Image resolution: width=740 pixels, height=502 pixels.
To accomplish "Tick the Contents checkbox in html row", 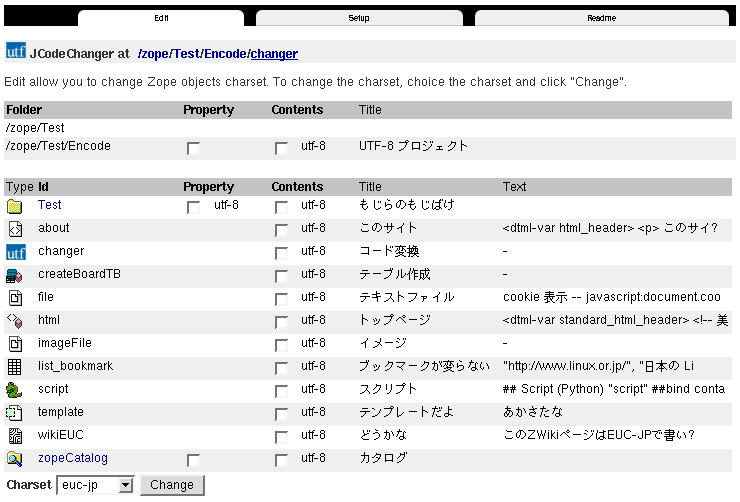I will 281,322.
